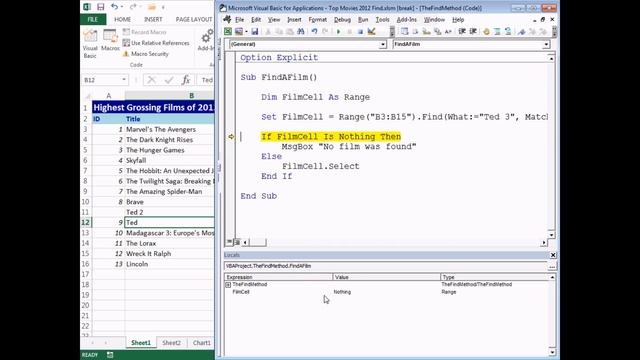Switch to Procedure View button below code pane
This screenshot has height=360, width=640.
[229, 242]
